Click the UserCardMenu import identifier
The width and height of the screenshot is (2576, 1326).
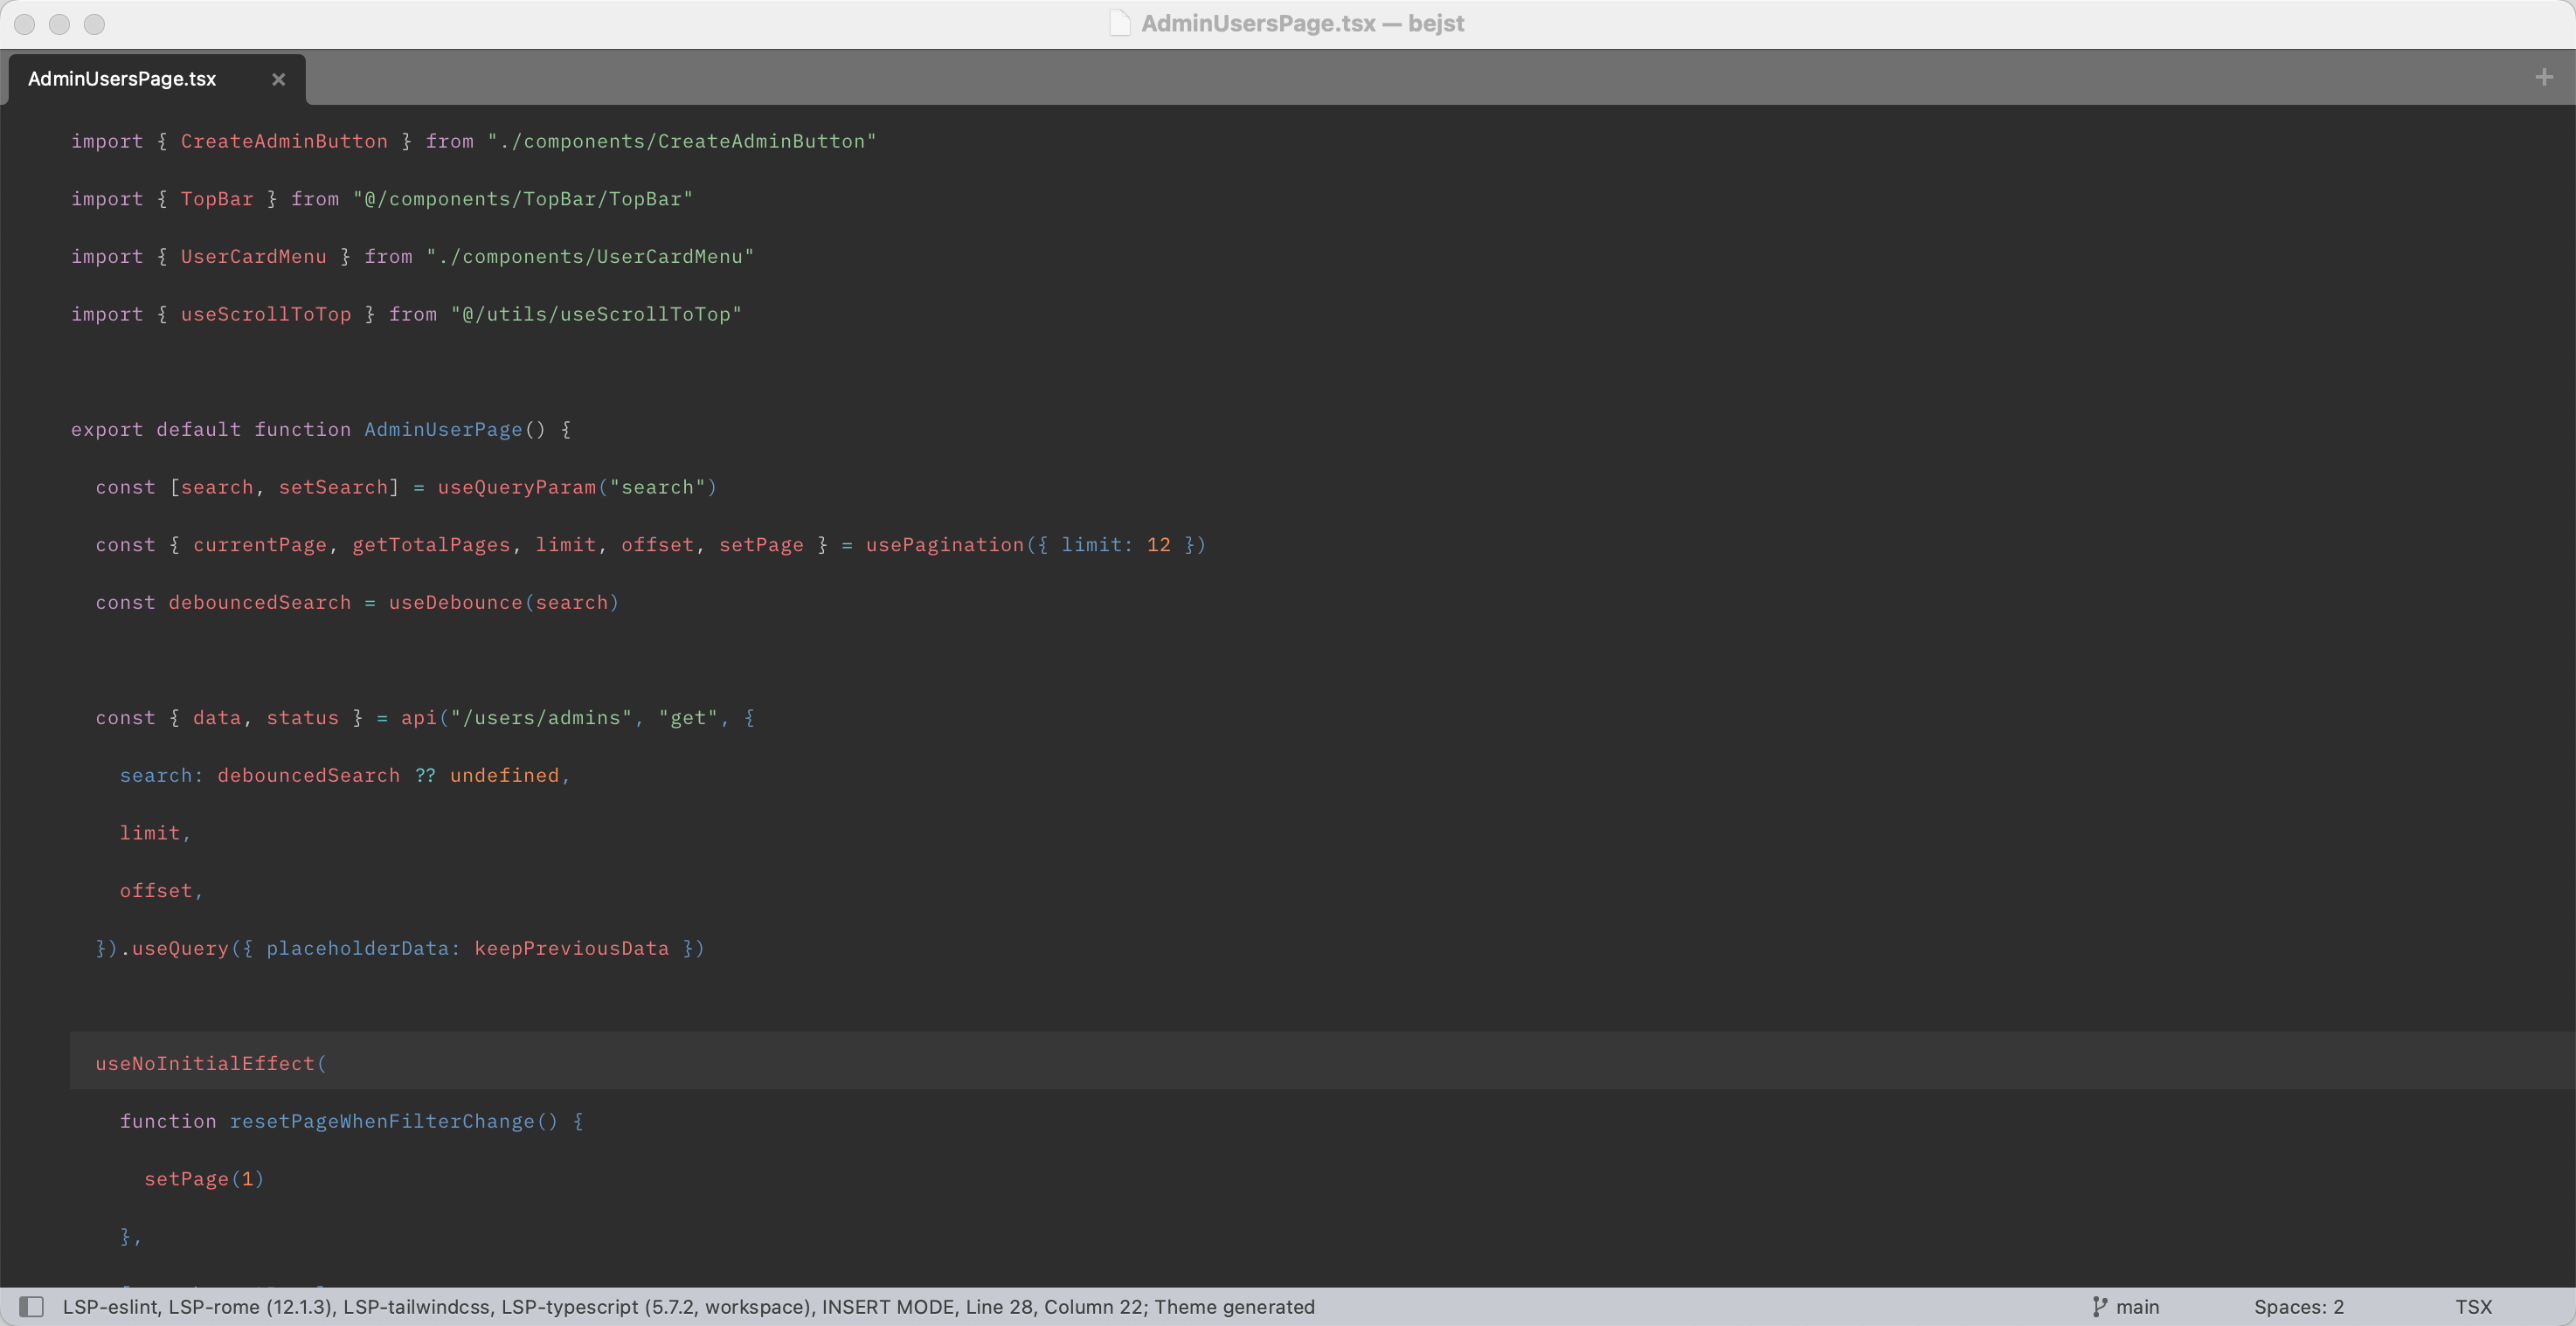point(253,257)
